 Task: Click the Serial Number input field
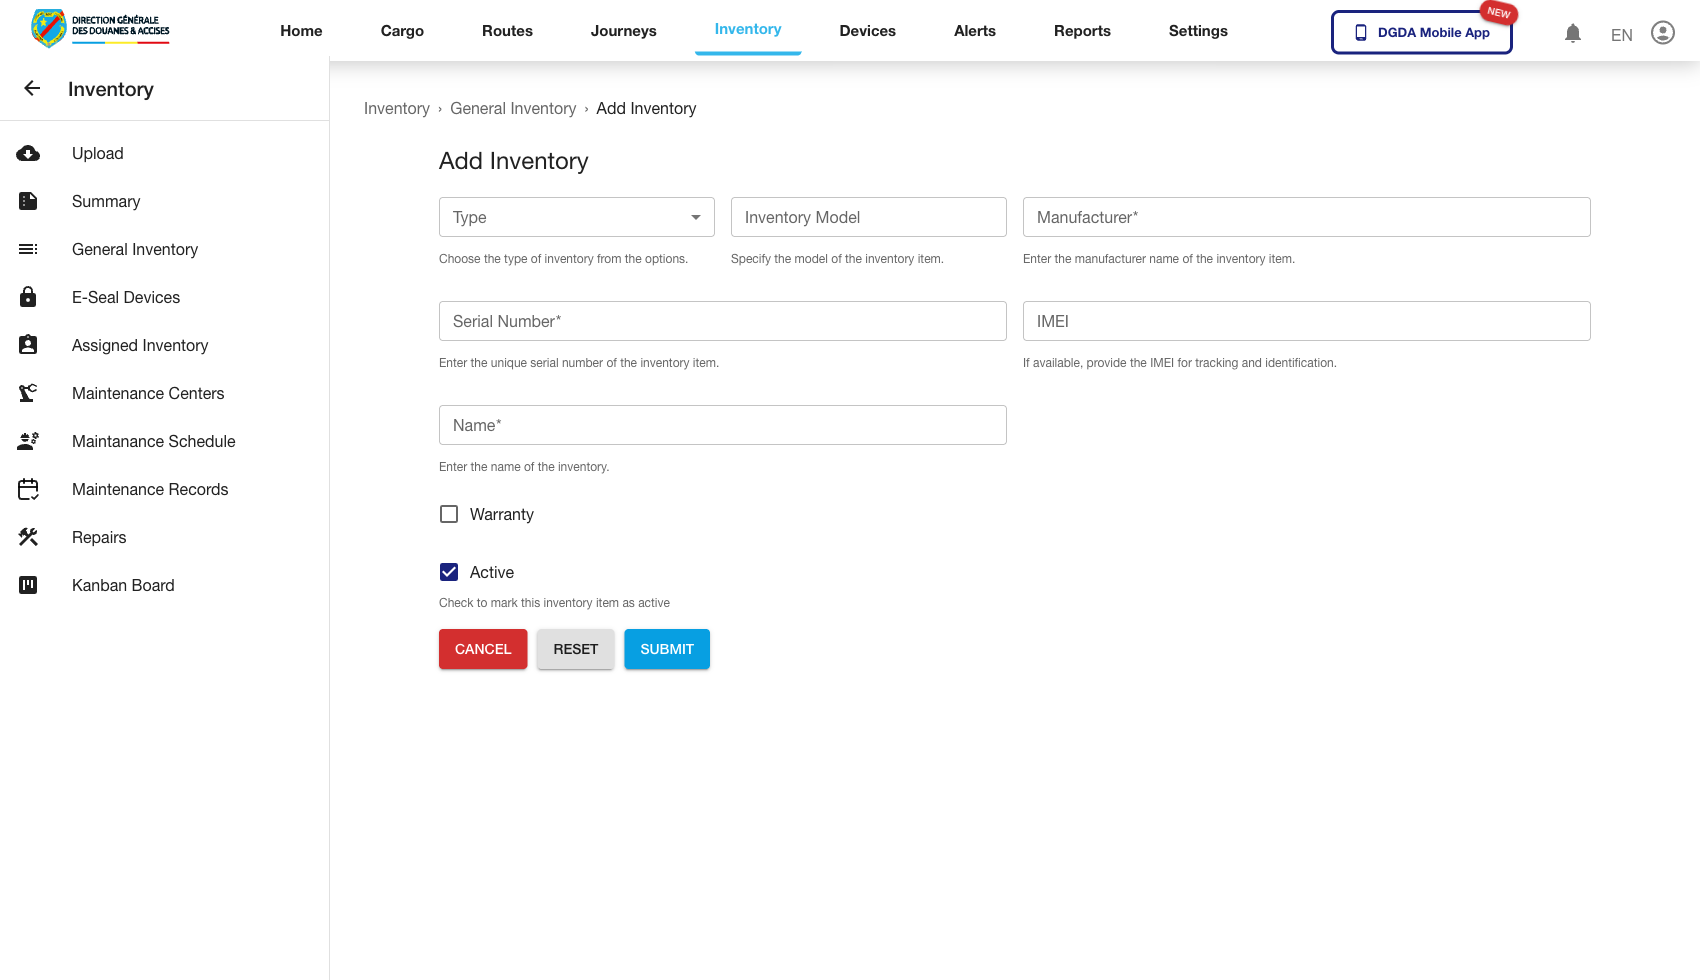point(722,321)
